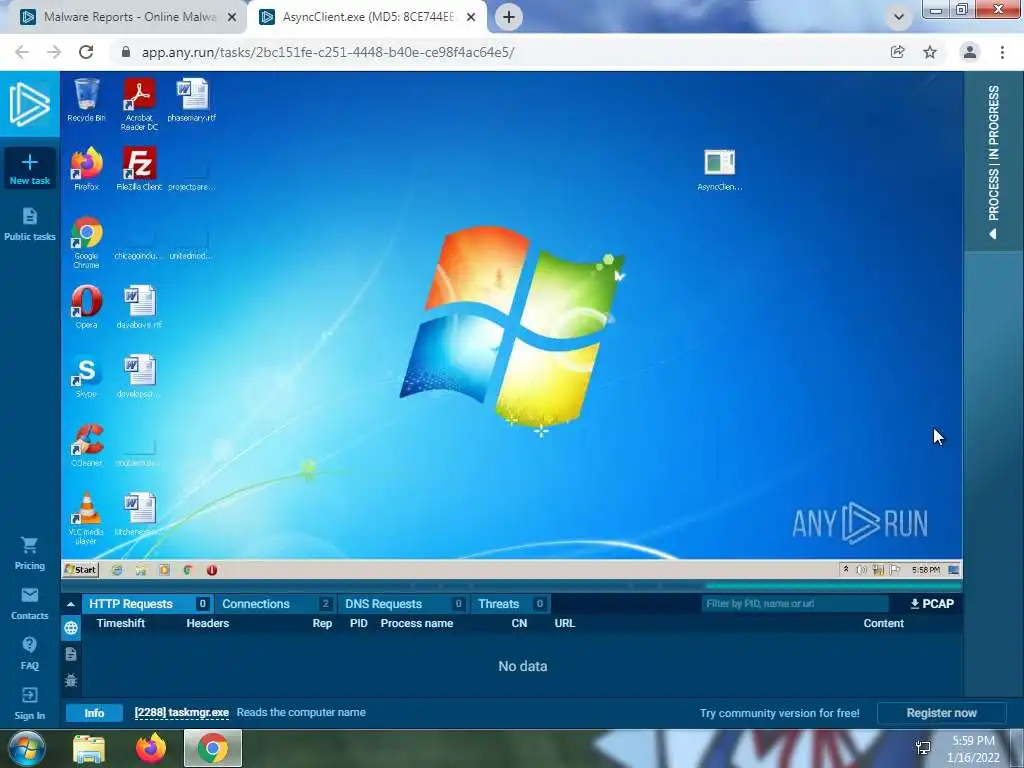Go back to previous page

tap(22, 52)
